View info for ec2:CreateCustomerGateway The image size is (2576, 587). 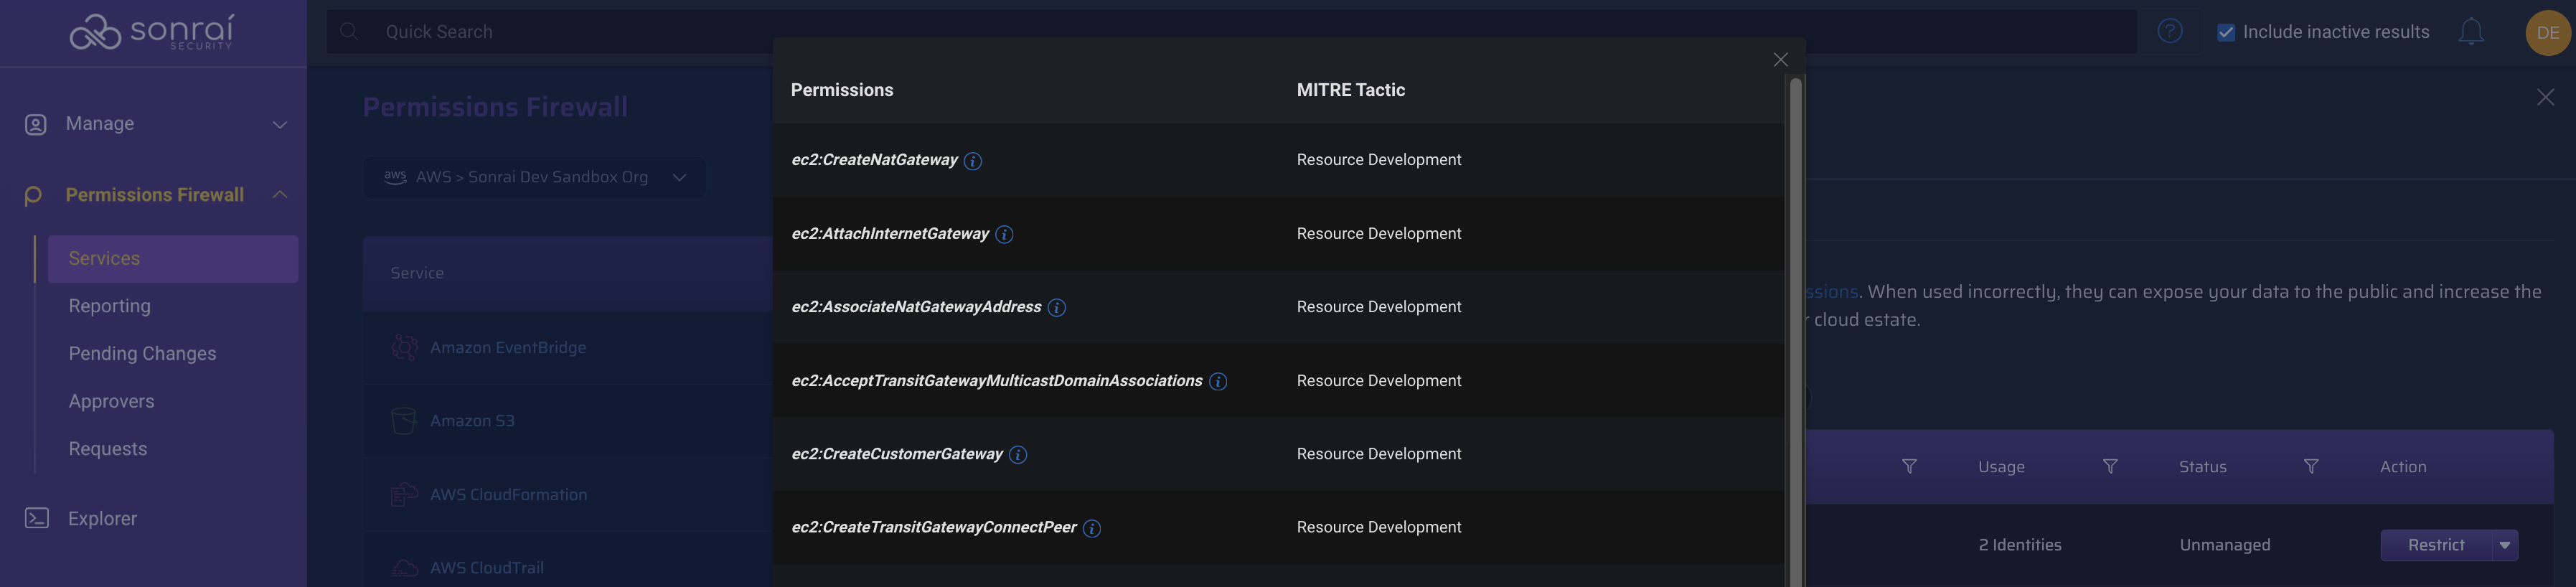click(x=1017, y=455)
